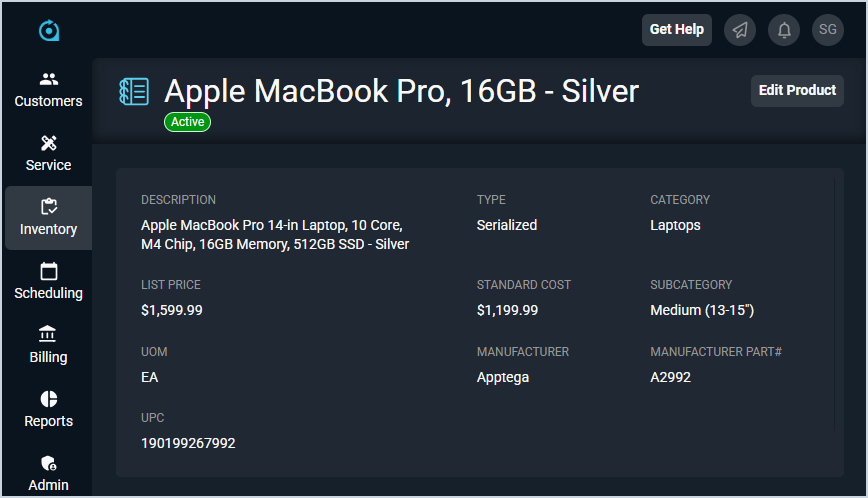Open the paper plane send icon
868x498 pixels.
tap(740, 30)
